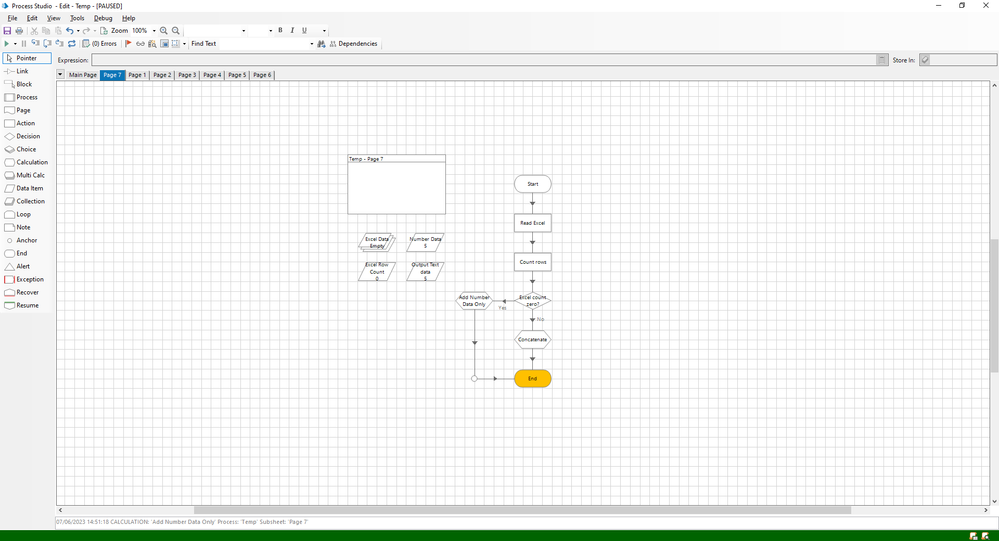
Task: Expand the grid options dropdown arrow
Action: 184,44
